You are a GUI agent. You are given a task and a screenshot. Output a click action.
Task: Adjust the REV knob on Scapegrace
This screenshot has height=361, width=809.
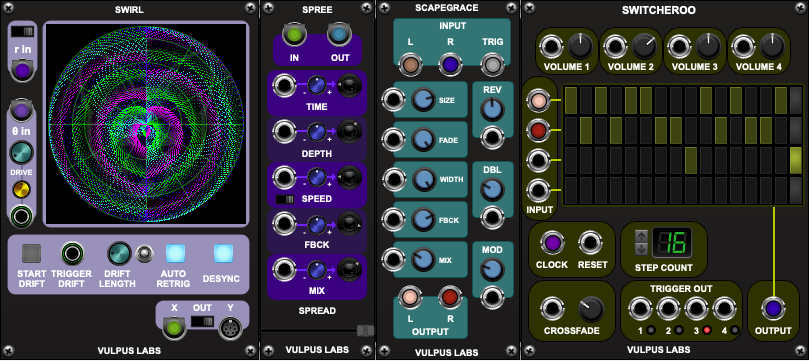click(x=492, y=109)
